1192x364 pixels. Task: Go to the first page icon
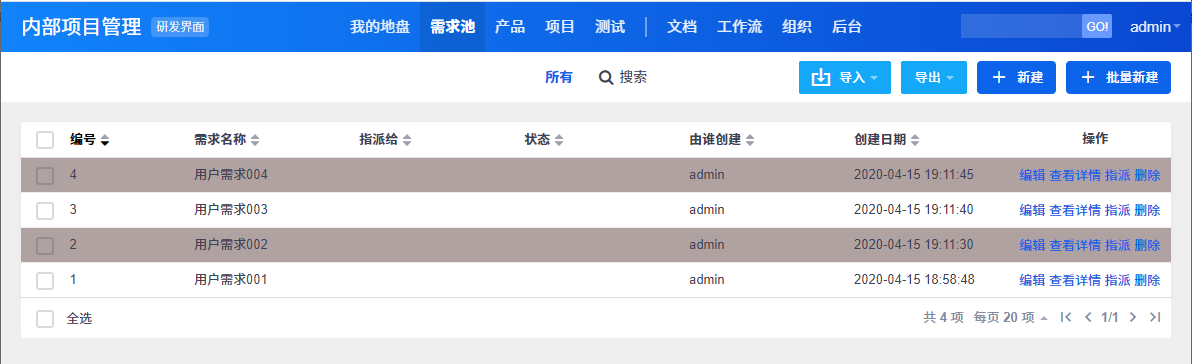click(x=1066, y=317)
